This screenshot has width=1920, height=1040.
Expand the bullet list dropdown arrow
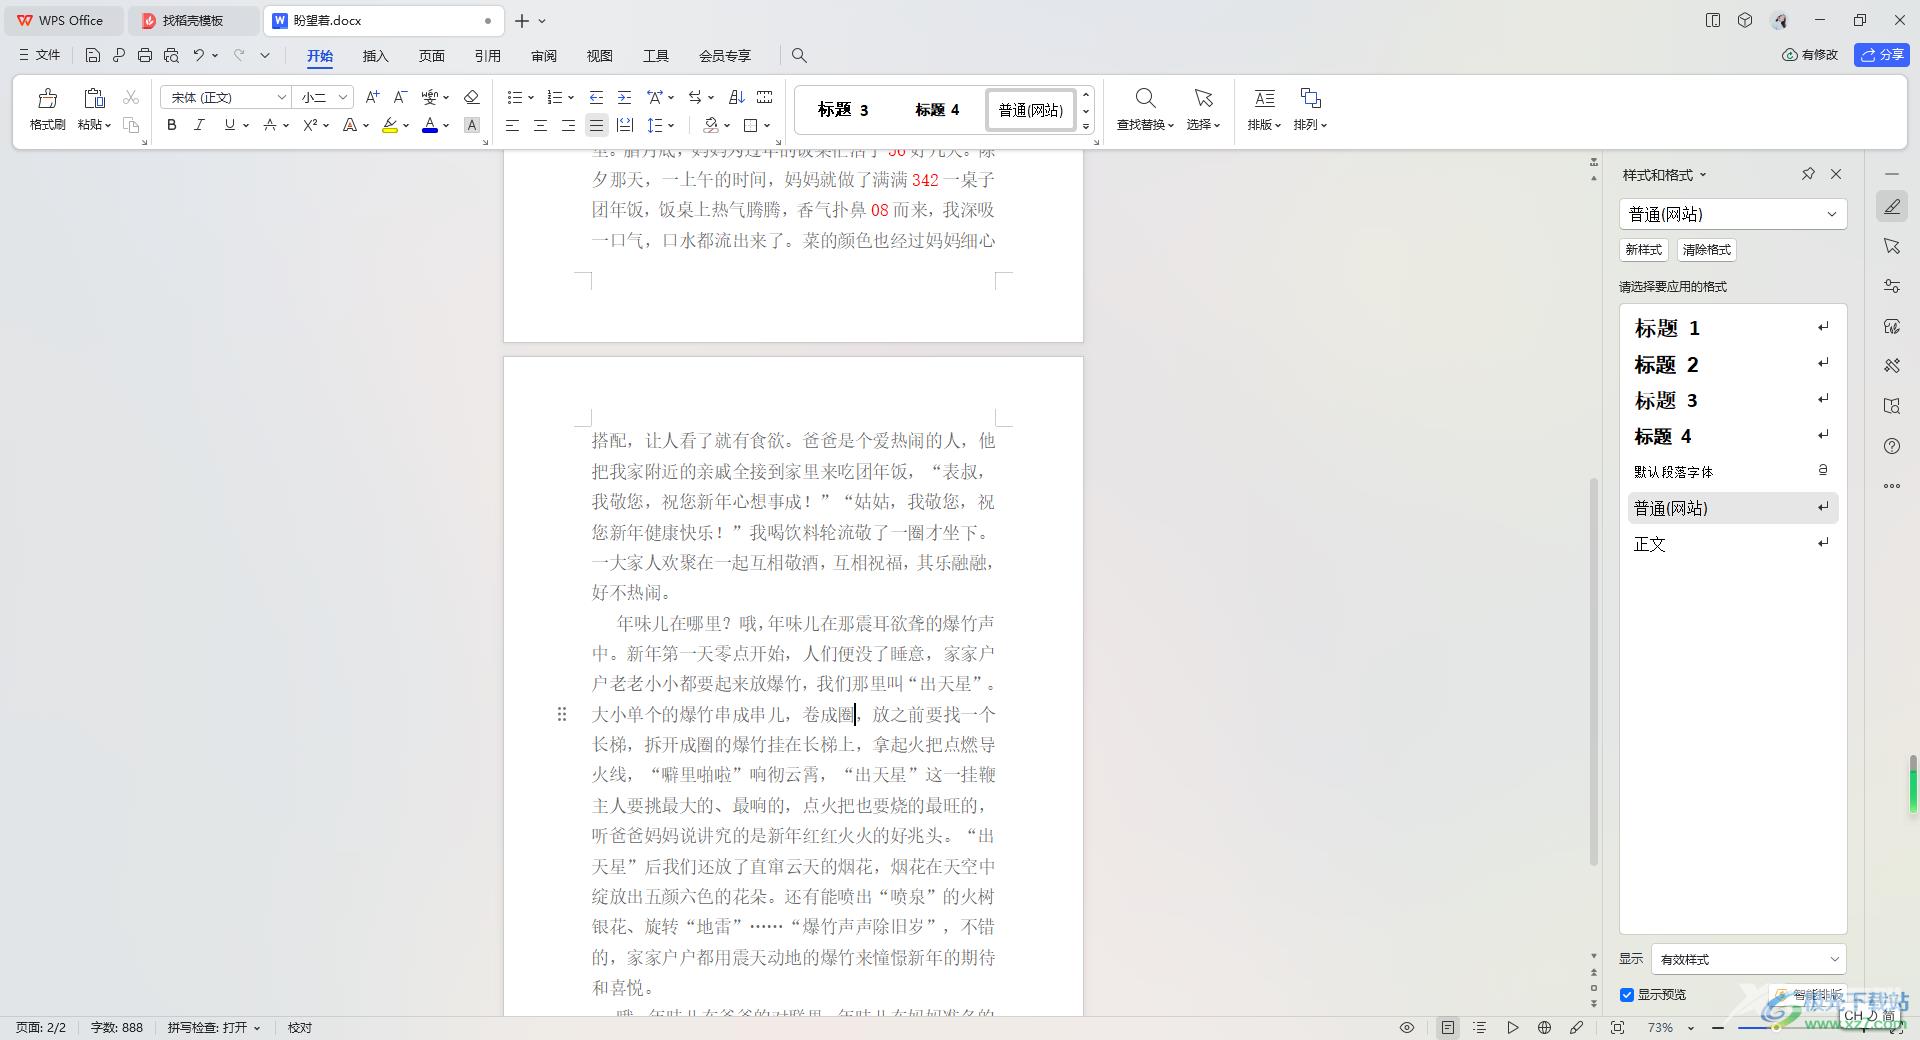click(x=531, y=97)
